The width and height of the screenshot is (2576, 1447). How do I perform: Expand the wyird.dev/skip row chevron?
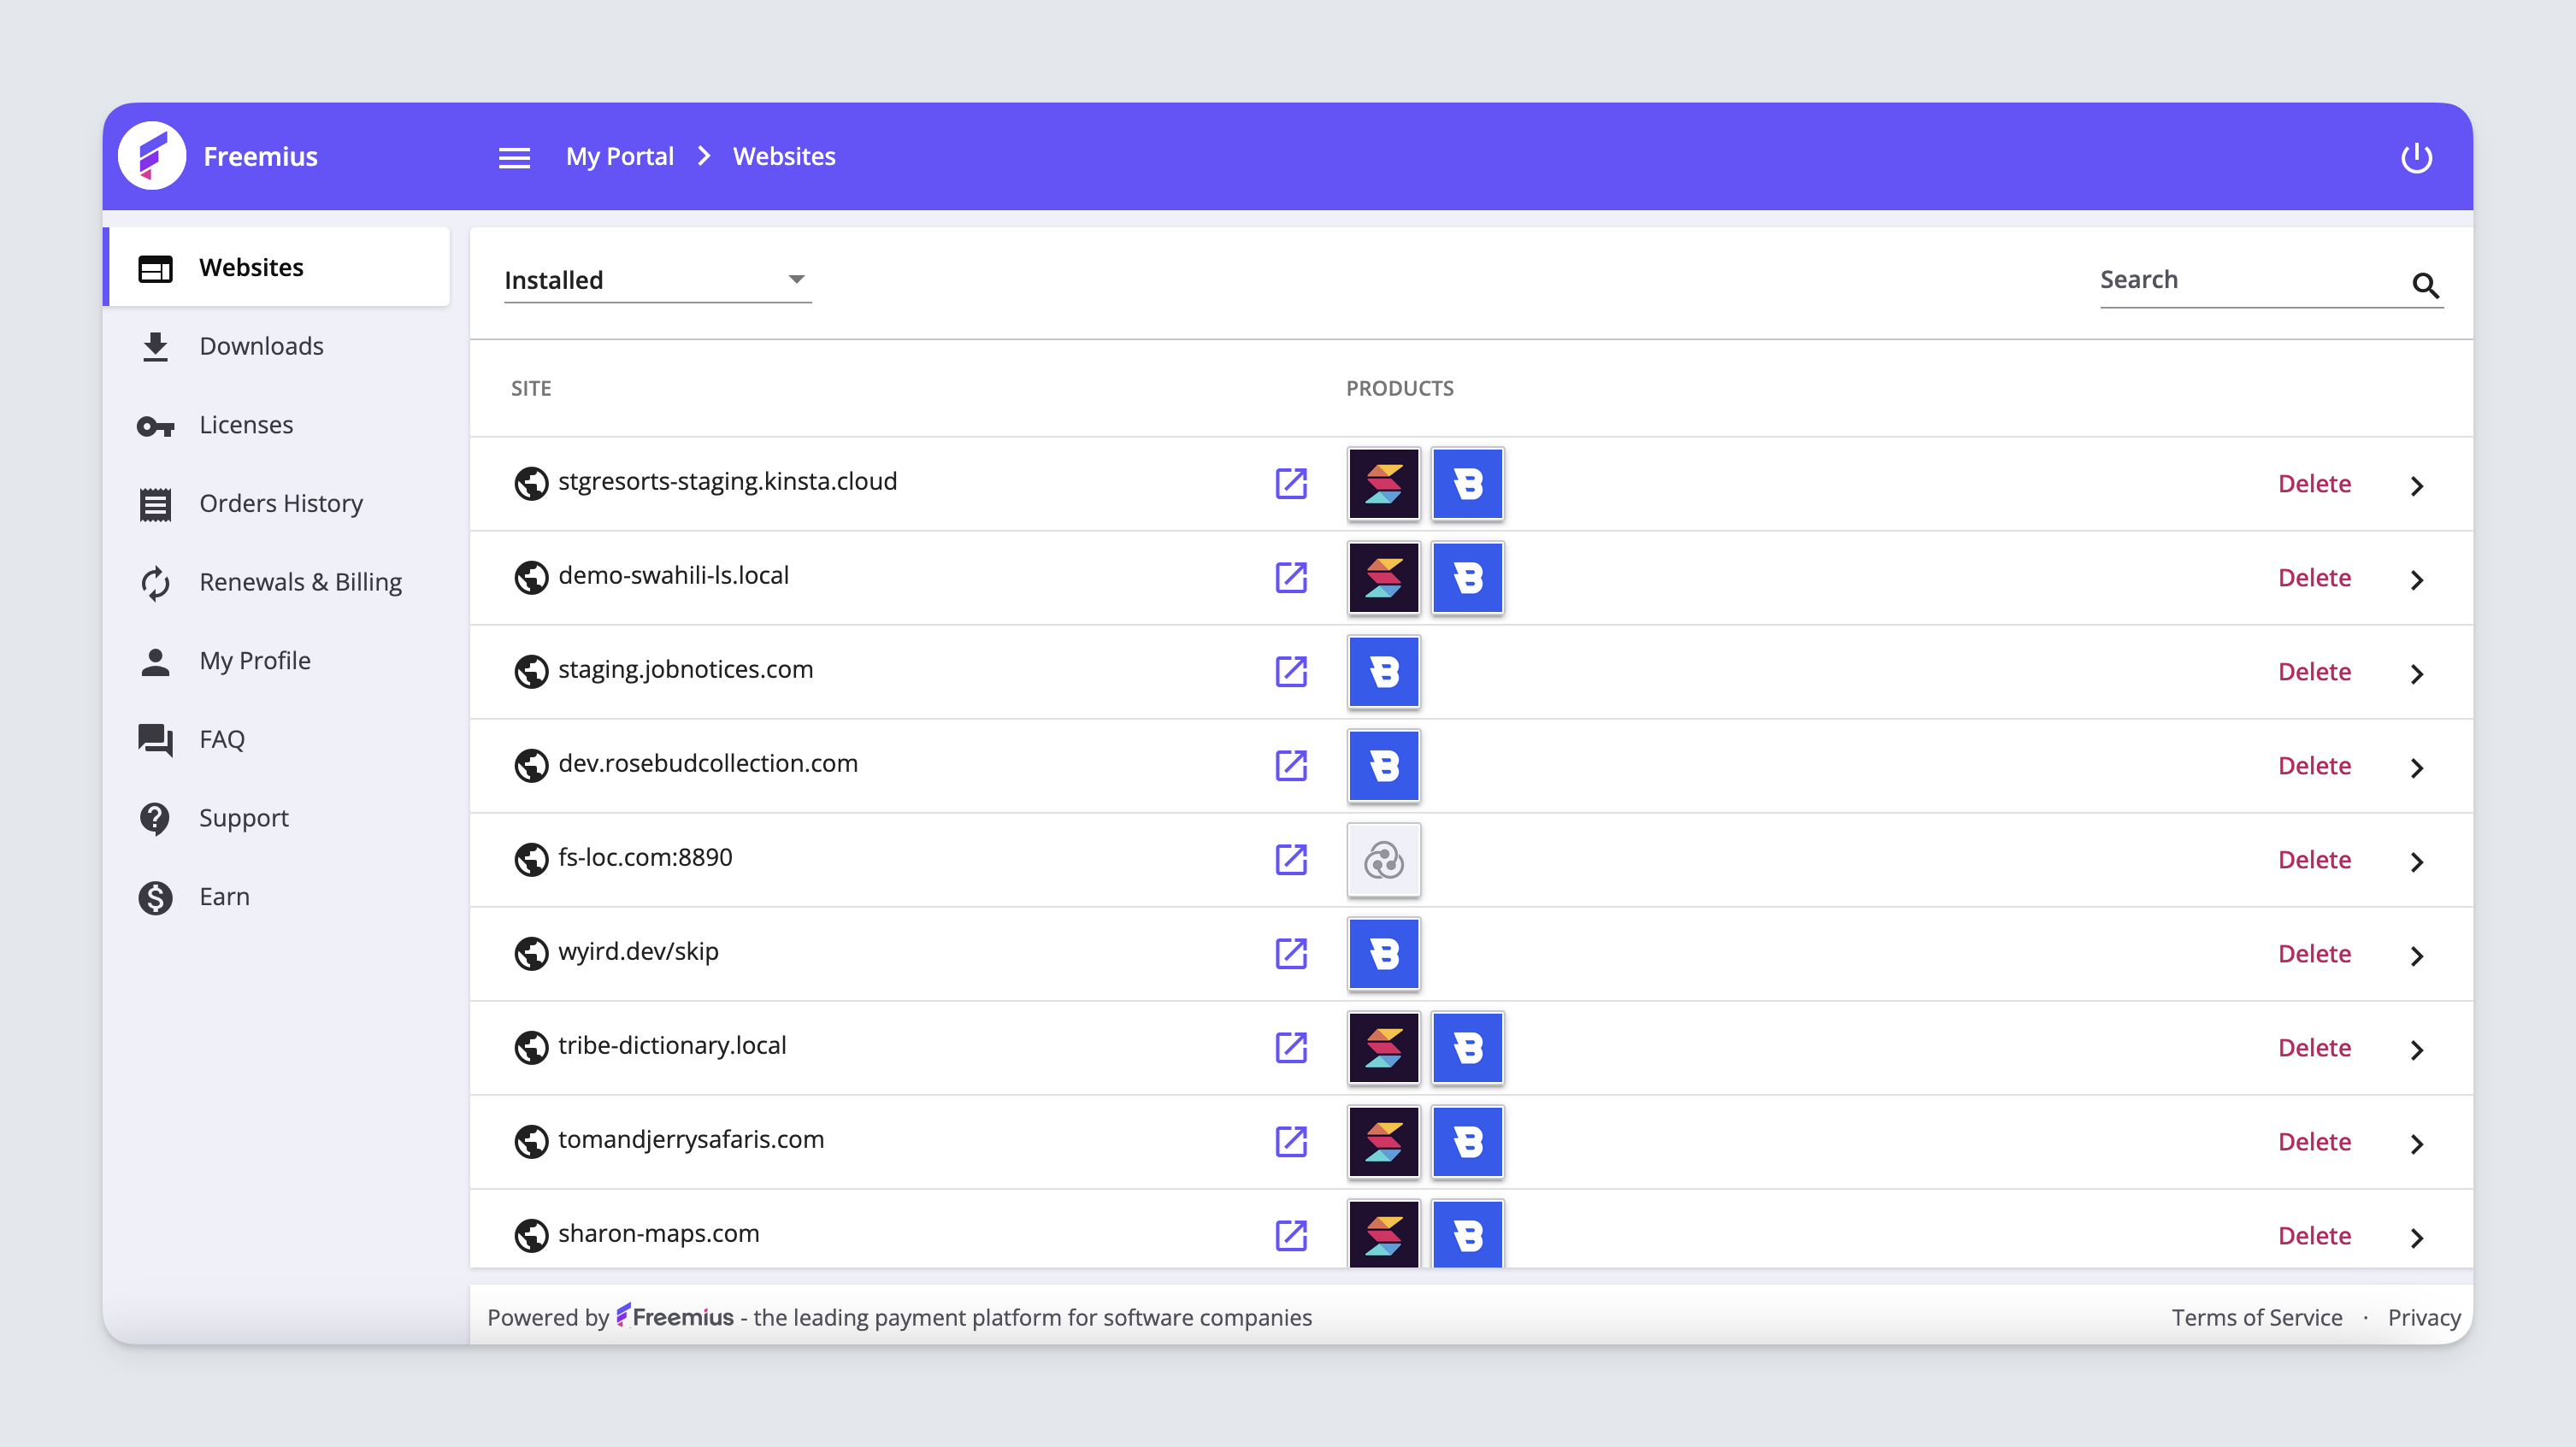coord(2416,956)
